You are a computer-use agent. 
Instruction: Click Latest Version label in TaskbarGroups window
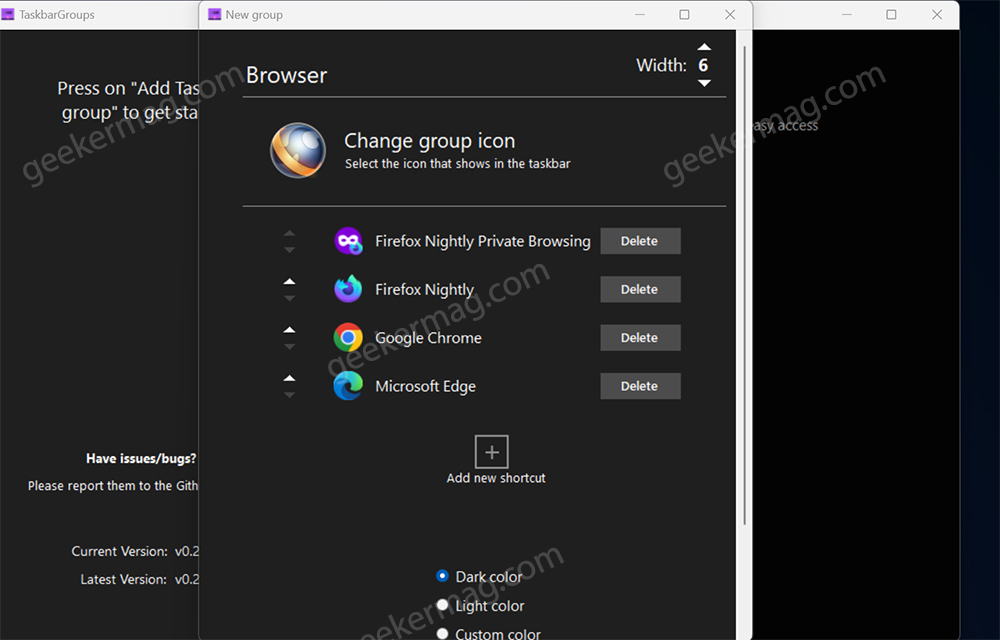(123, 579)
